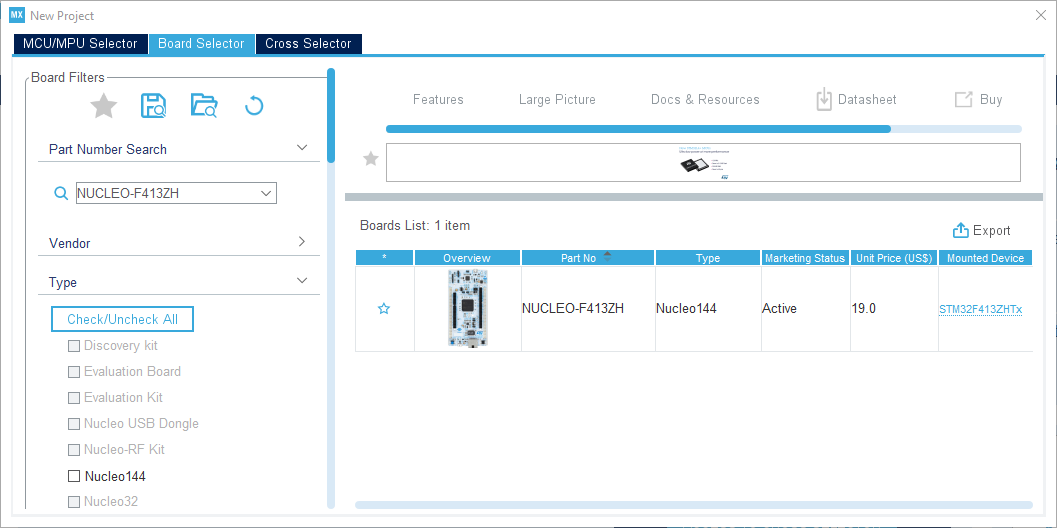Toggle the Nucleo USB Dongle checkbox
Viewport: 1057px width, 528px height.
pos(74,424)
